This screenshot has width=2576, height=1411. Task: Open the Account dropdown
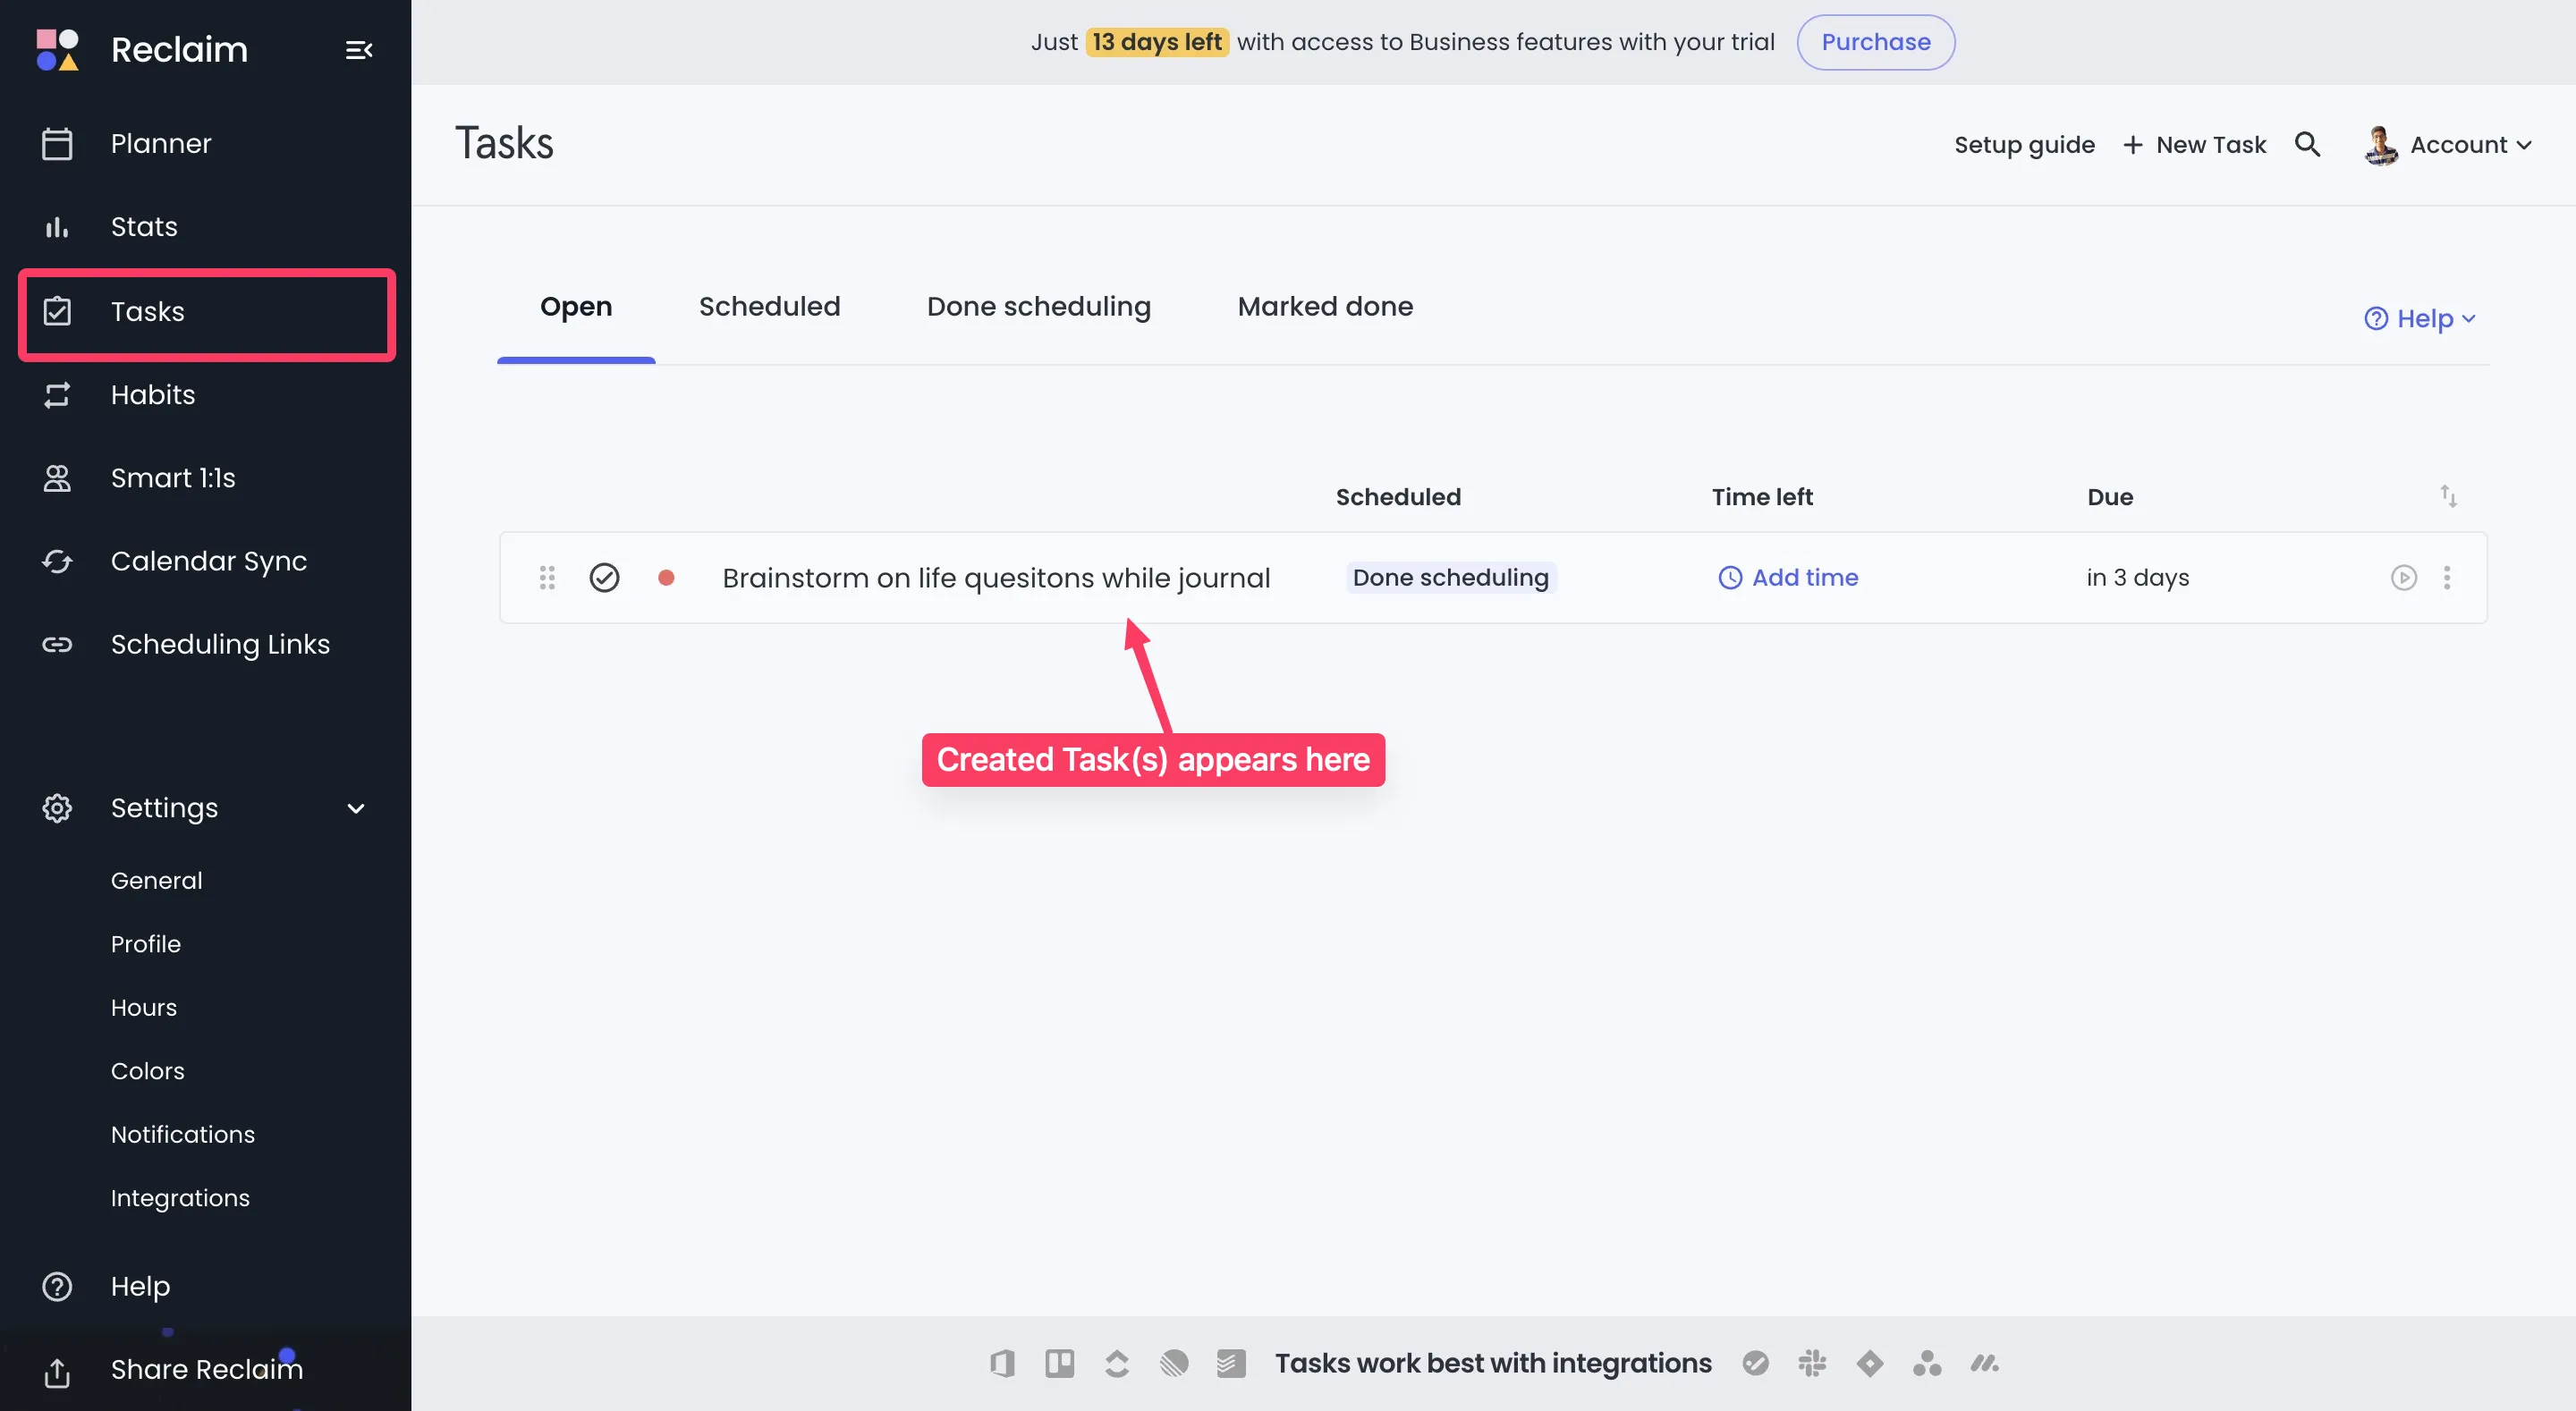pos(2449,145)
